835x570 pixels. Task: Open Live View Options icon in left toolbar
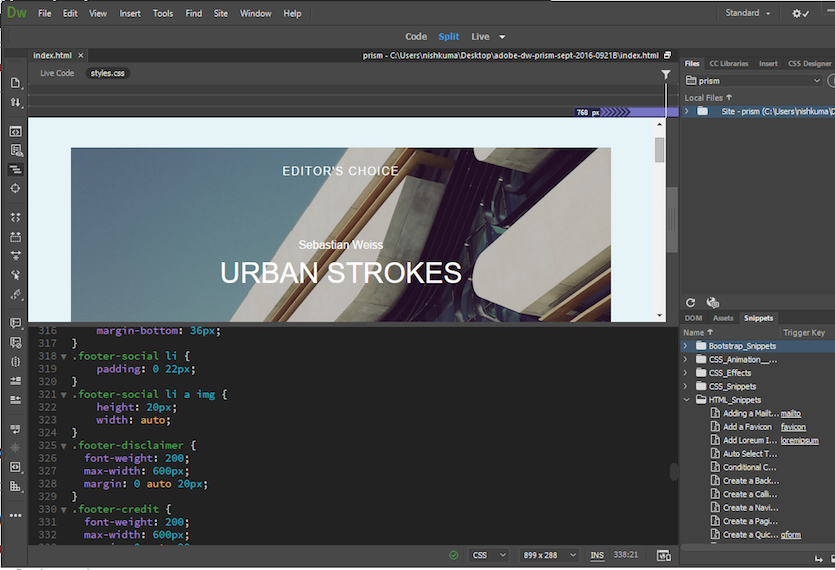[15, 131]
